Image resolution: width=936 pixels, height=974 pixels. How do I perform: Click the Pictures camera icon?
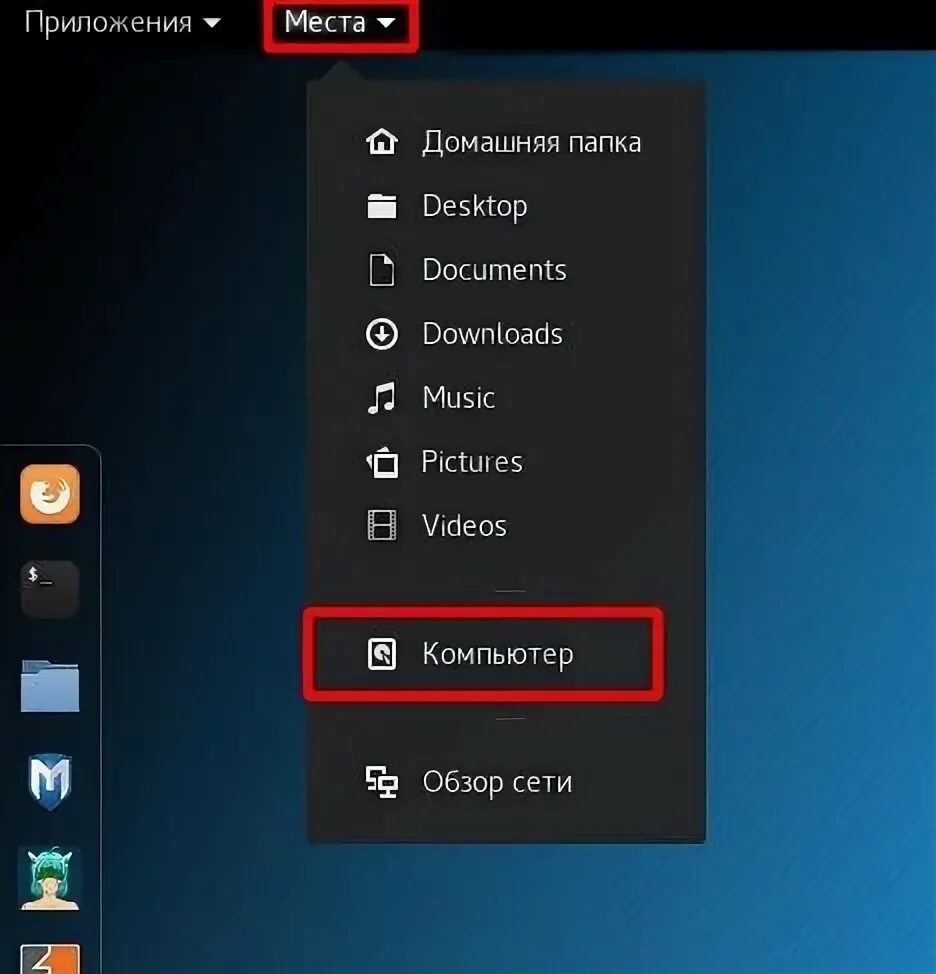[381, 462]
